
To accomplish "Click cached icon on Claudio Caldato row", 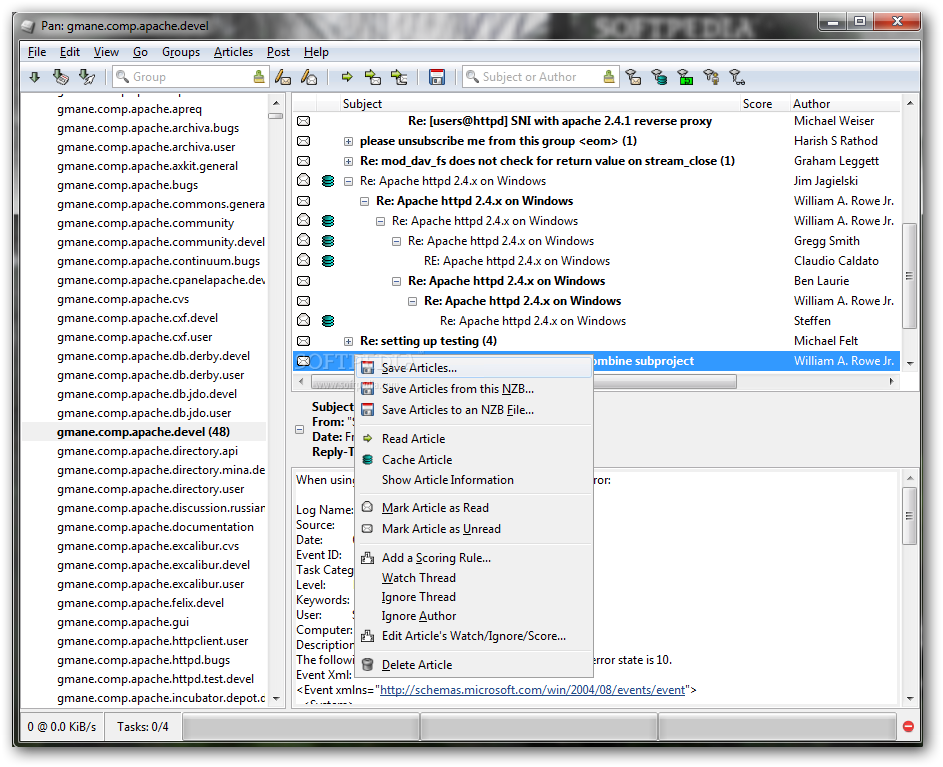I will (328, 261).
